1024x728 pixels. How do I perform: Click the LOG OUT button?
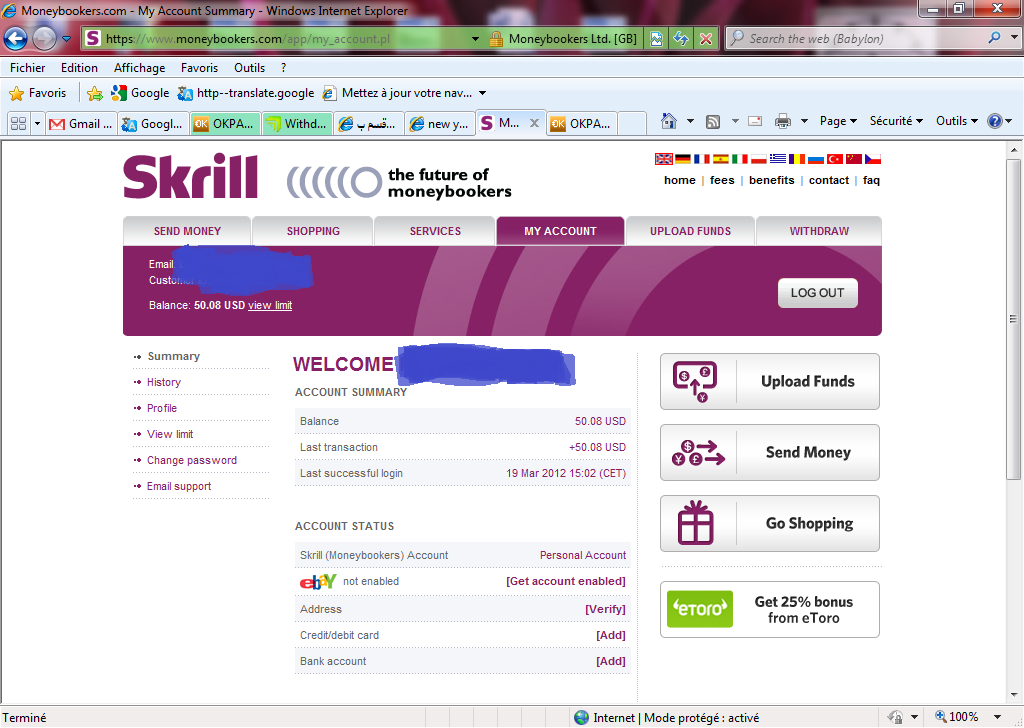click(818, 293)
